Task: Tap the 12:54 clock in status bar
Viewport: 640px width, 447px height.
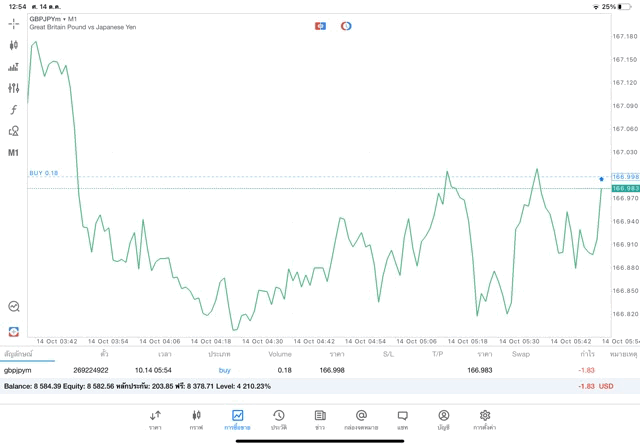Action: click(x=17, y=7)
